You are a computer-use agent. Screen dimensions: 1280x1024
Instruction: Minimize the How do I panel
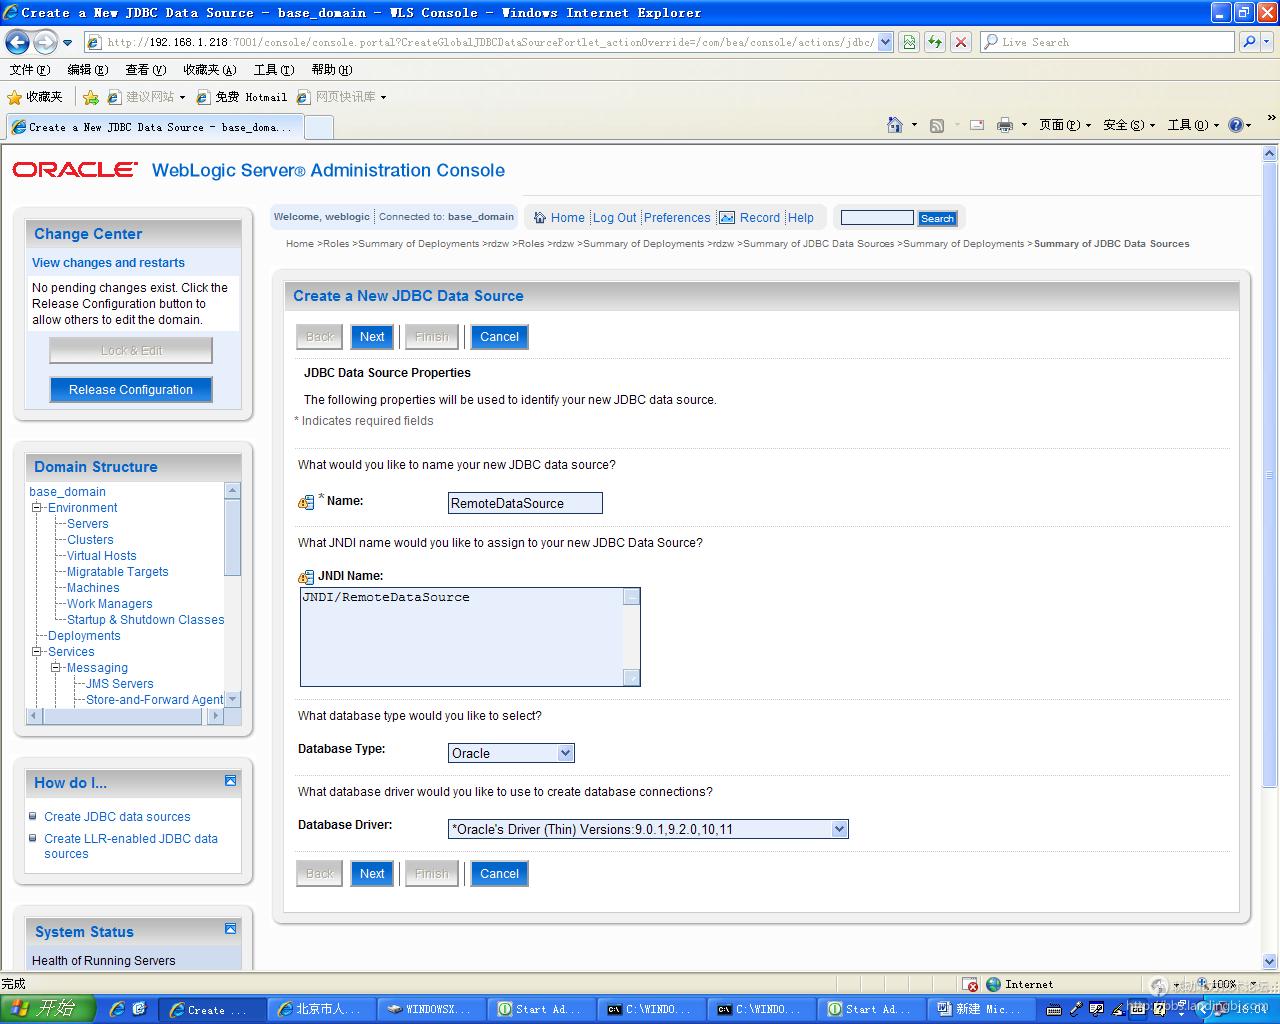[x=230, y=781]
